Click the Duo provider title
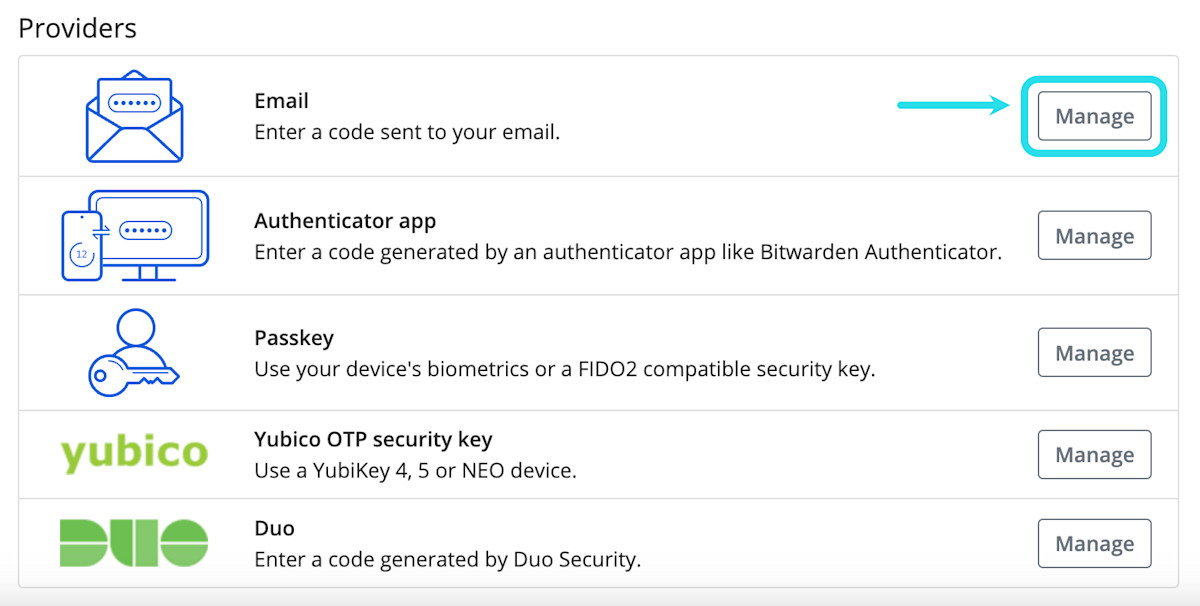1200x606 pixels. pyautogui.click(x=274, y=528)
